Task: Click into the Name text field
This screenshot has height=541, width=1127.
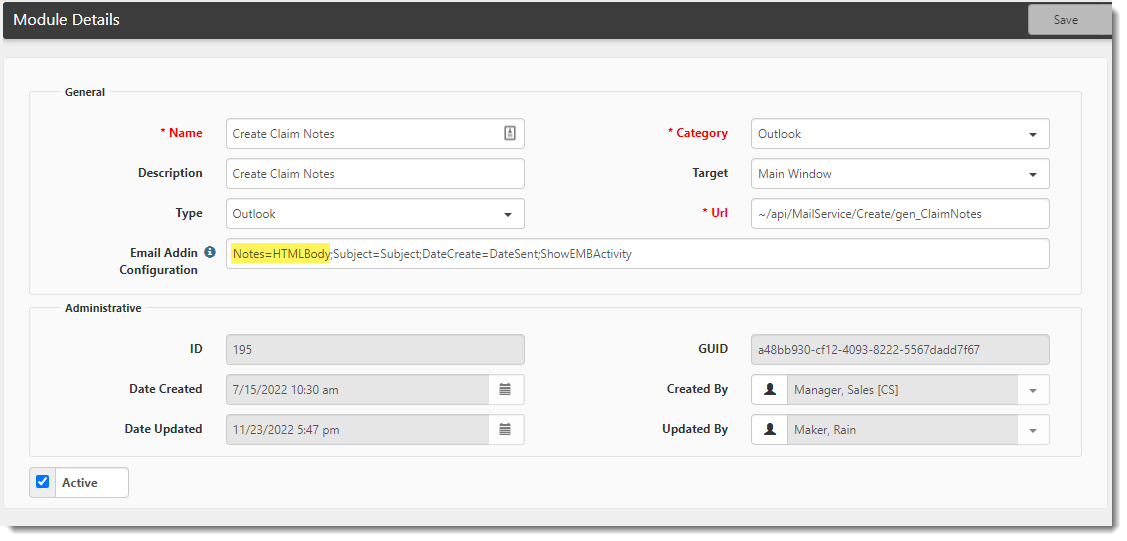Action: [360, 133]
